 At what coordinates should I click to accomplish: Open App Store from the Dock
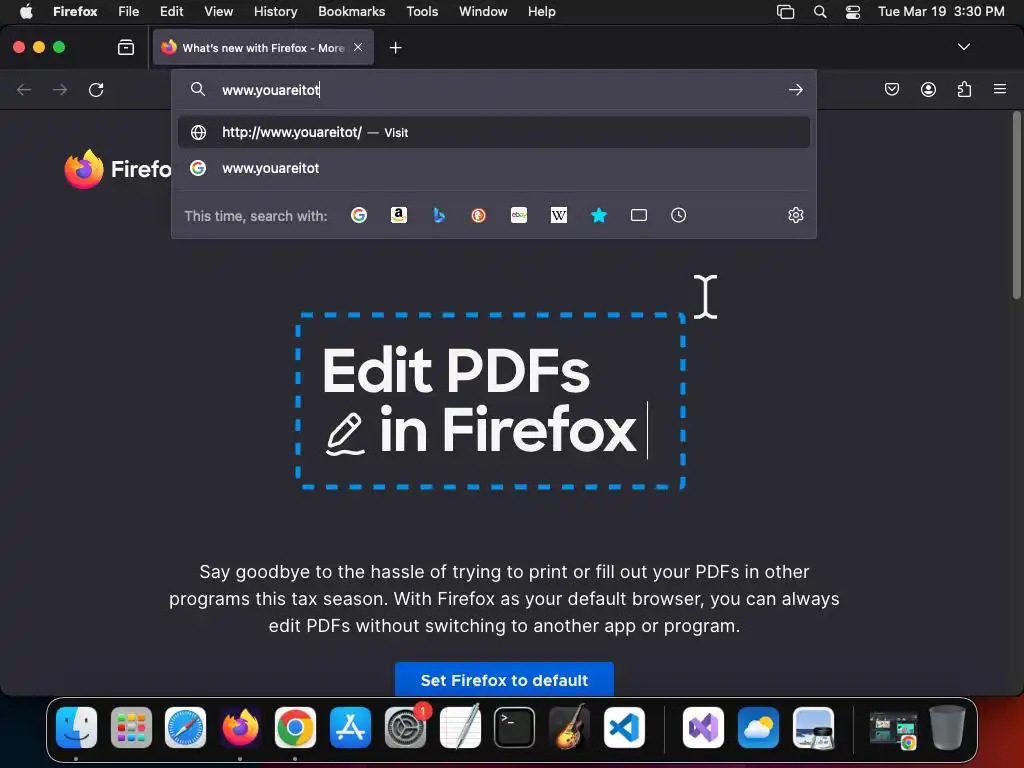coord(350,727)
